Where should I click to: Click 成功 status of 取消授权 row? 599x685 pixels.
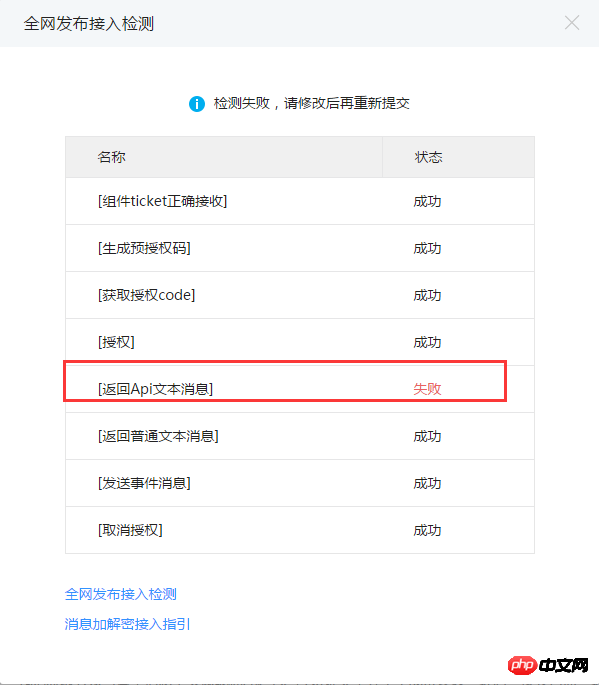pos(427,530)
